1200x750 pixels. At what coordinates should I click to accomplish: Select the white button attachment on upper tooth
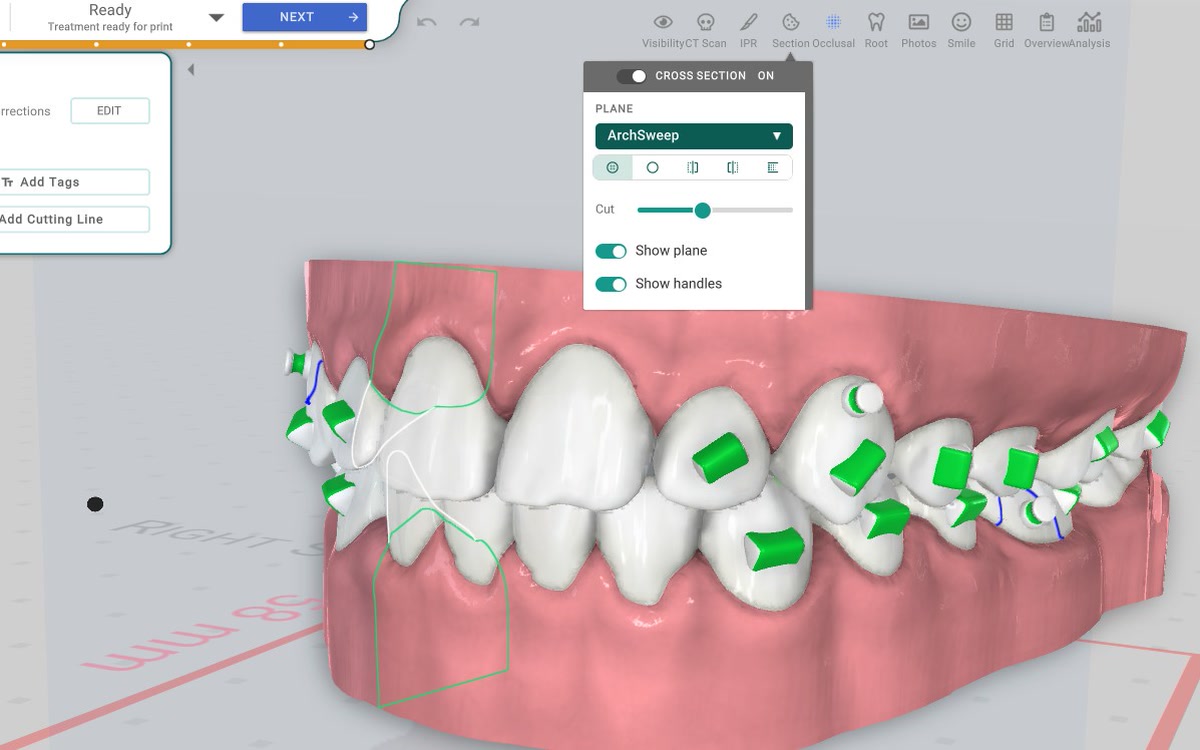pos(863,397)
